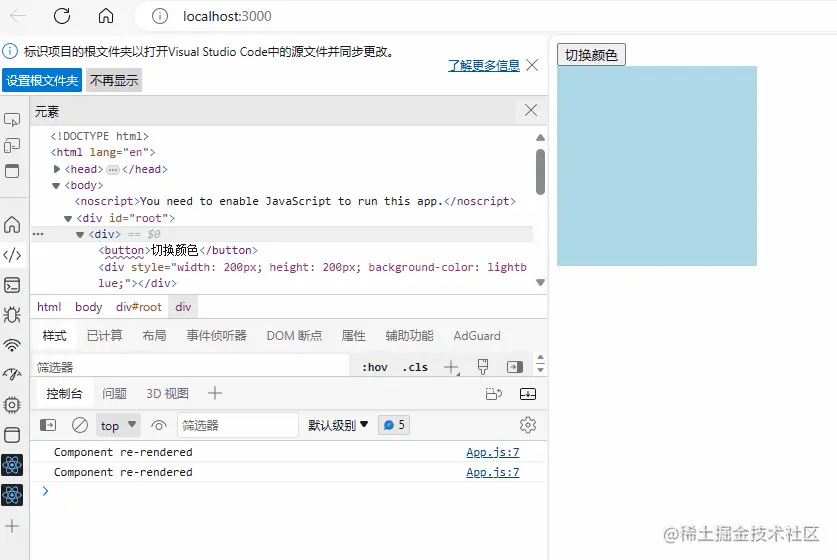
Task: Select the button element line in DOM tree
Action: tap(178, 250)
